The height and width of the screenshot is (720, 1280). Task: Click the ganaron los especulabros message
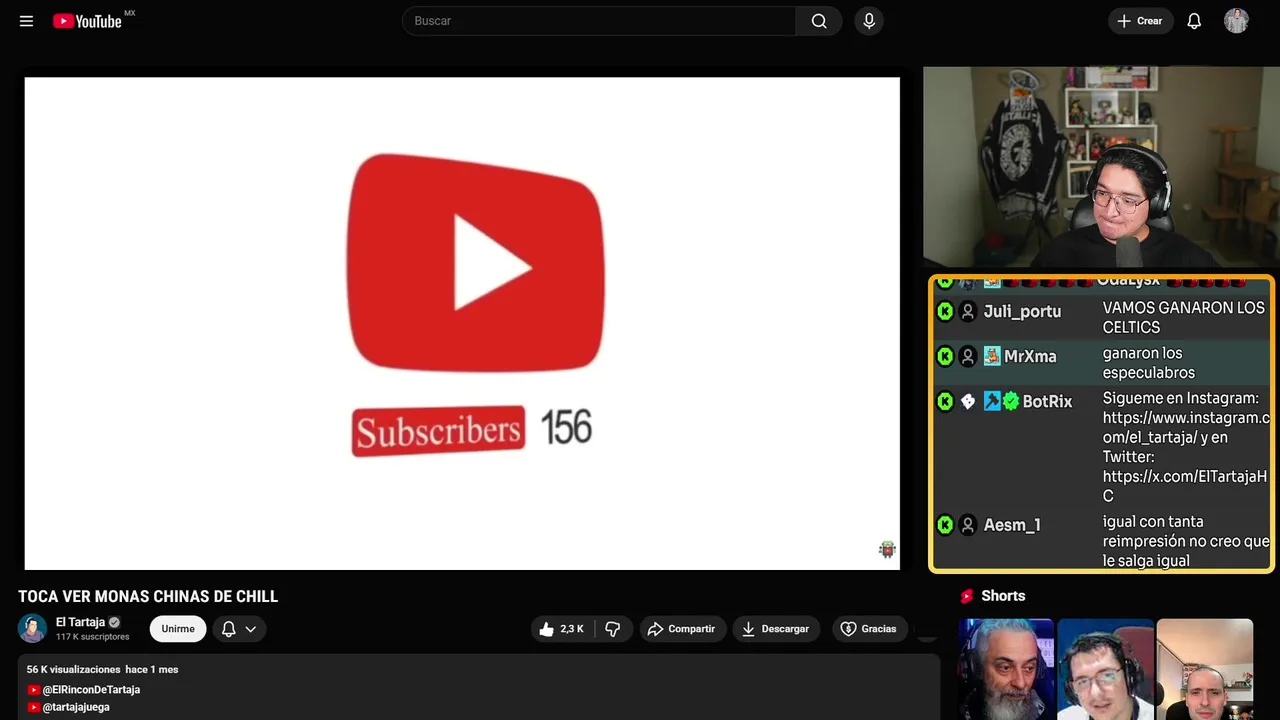pyautogui.click(x=1149, y=363)
